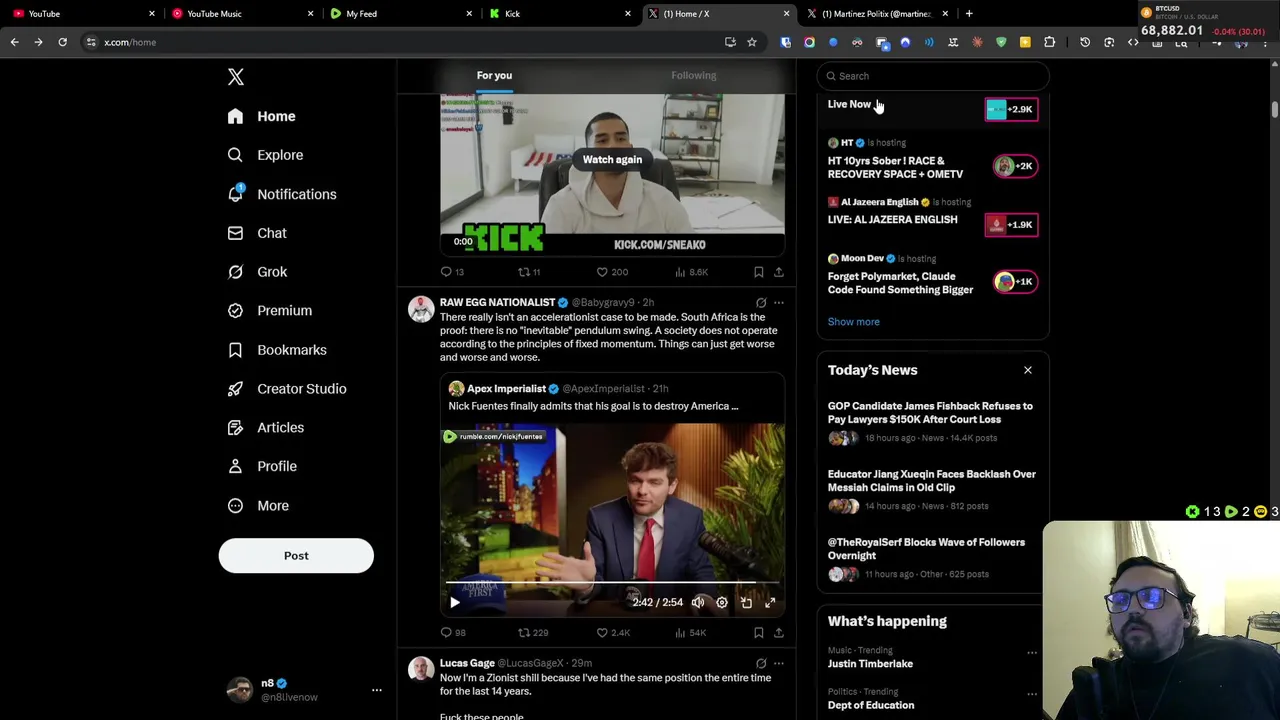Open Creator Studio in the sidebar
1280x720 pixels.
[x=287, y=389]
